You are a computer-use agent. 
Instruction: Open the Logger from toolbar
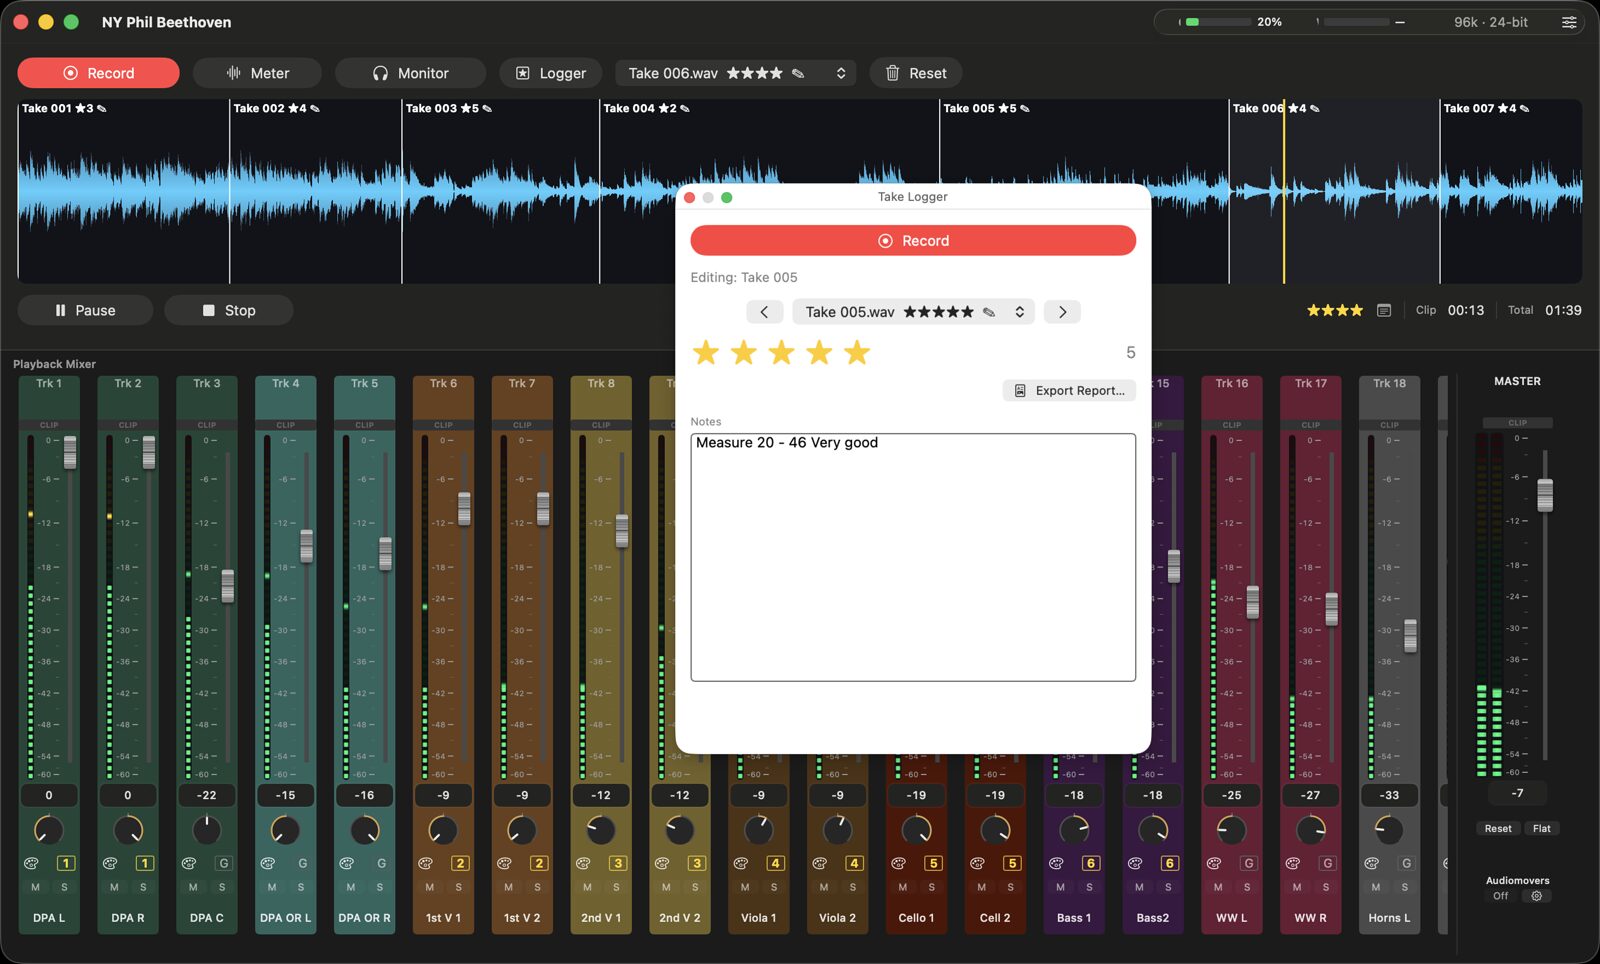(551, 73)
